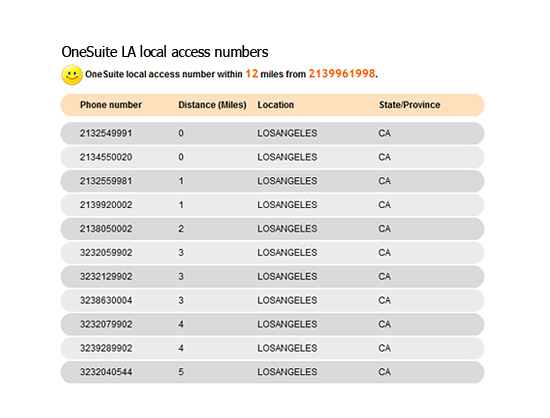Click phone number 3238630004
Image resolution: width=550 pixels, height=418 pixels.
click(x=106, y=301)
